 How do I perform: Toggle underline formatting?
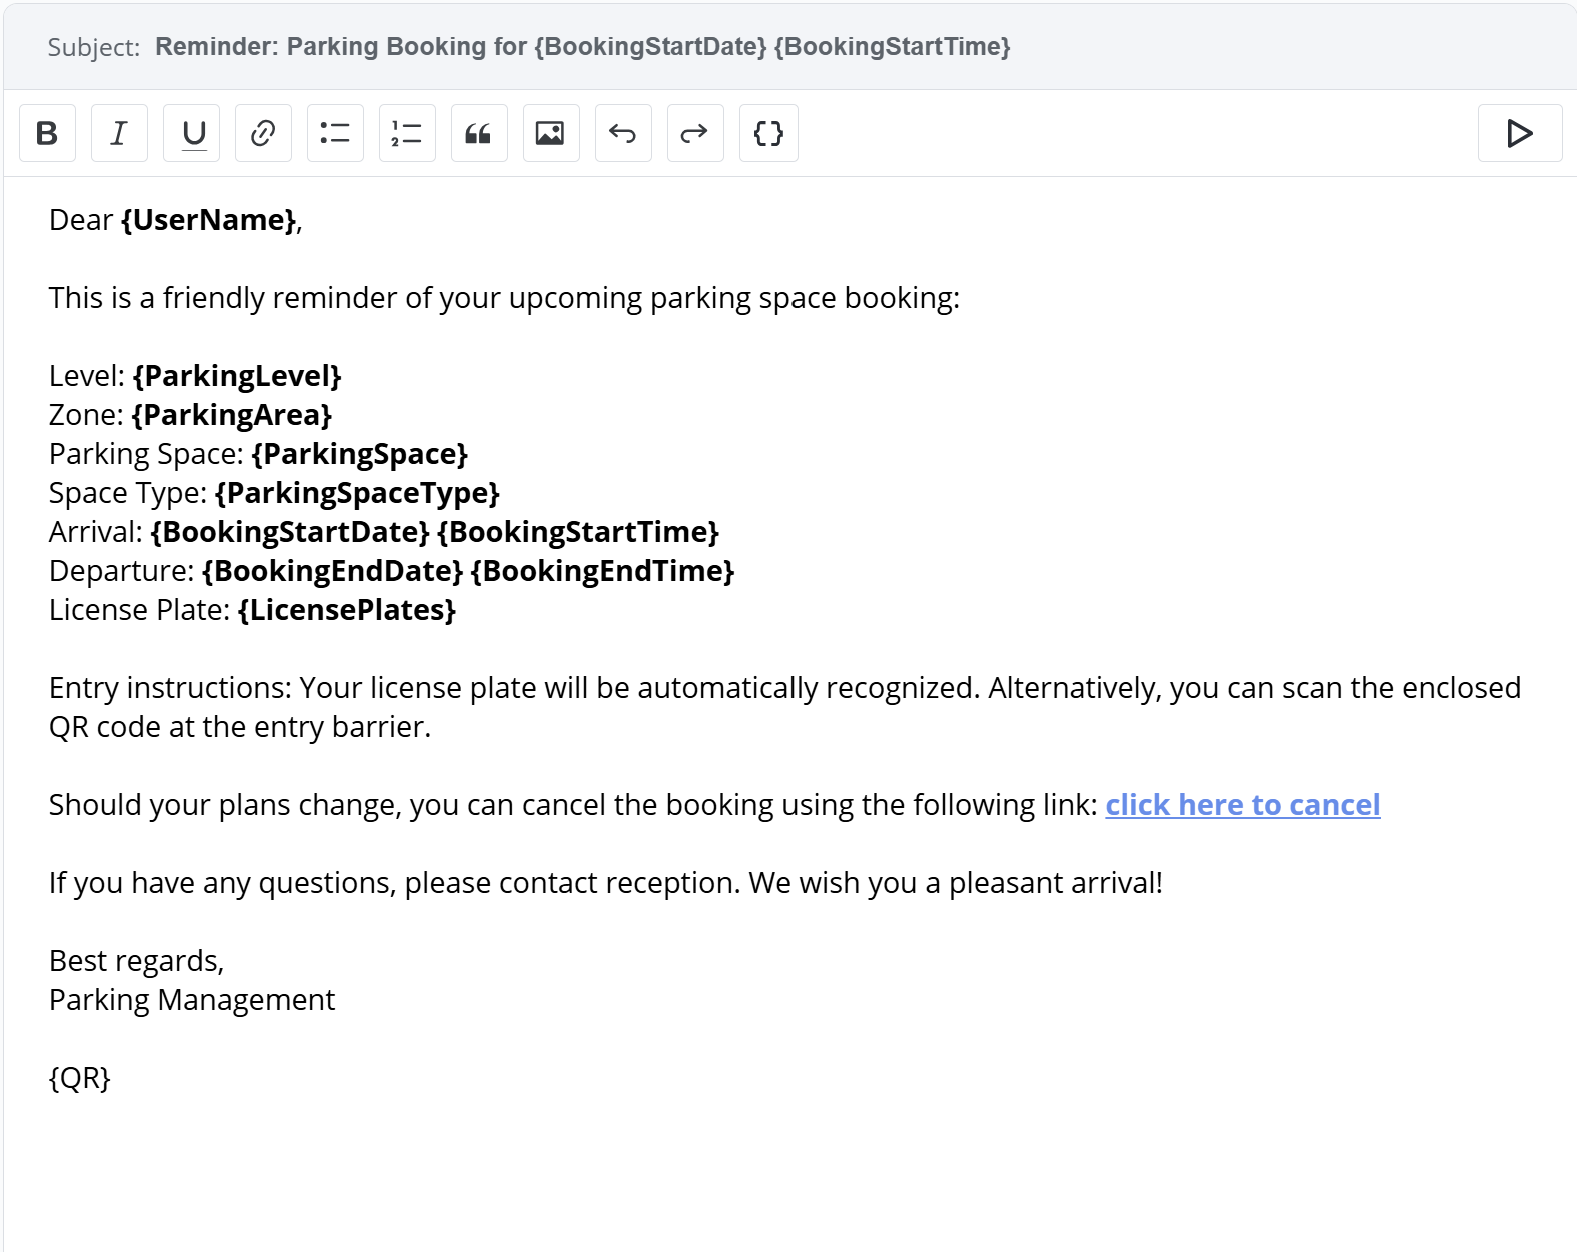tap(192, 133)
